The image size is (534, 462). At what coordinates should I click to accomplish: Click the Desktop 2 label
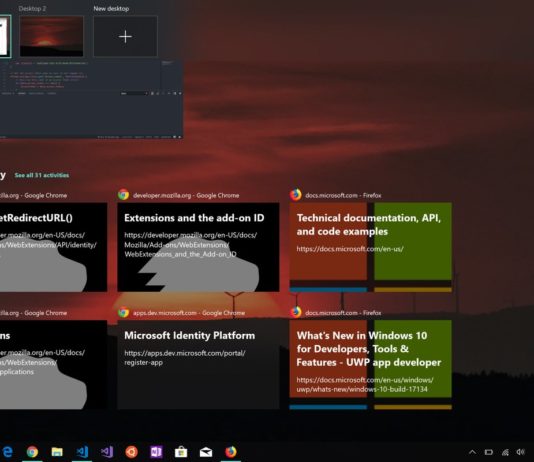click(32, 9)
